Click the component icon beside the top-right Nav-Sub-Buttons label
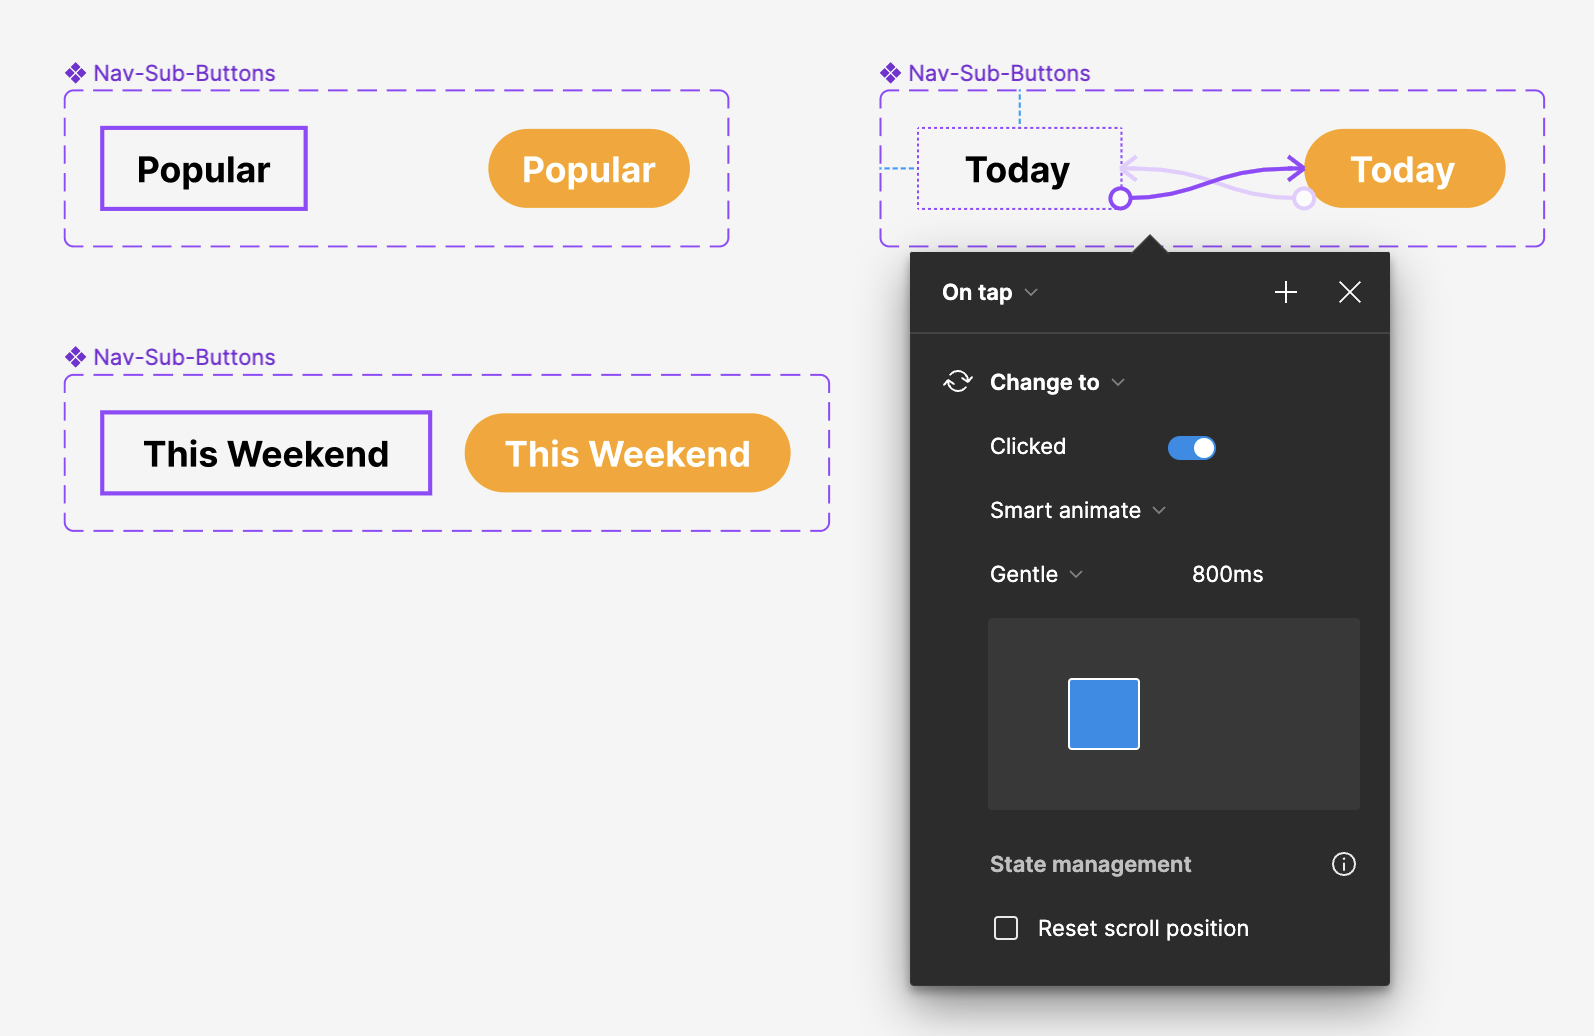The width and height of the screenshot is (1594, 1036). 890,73
